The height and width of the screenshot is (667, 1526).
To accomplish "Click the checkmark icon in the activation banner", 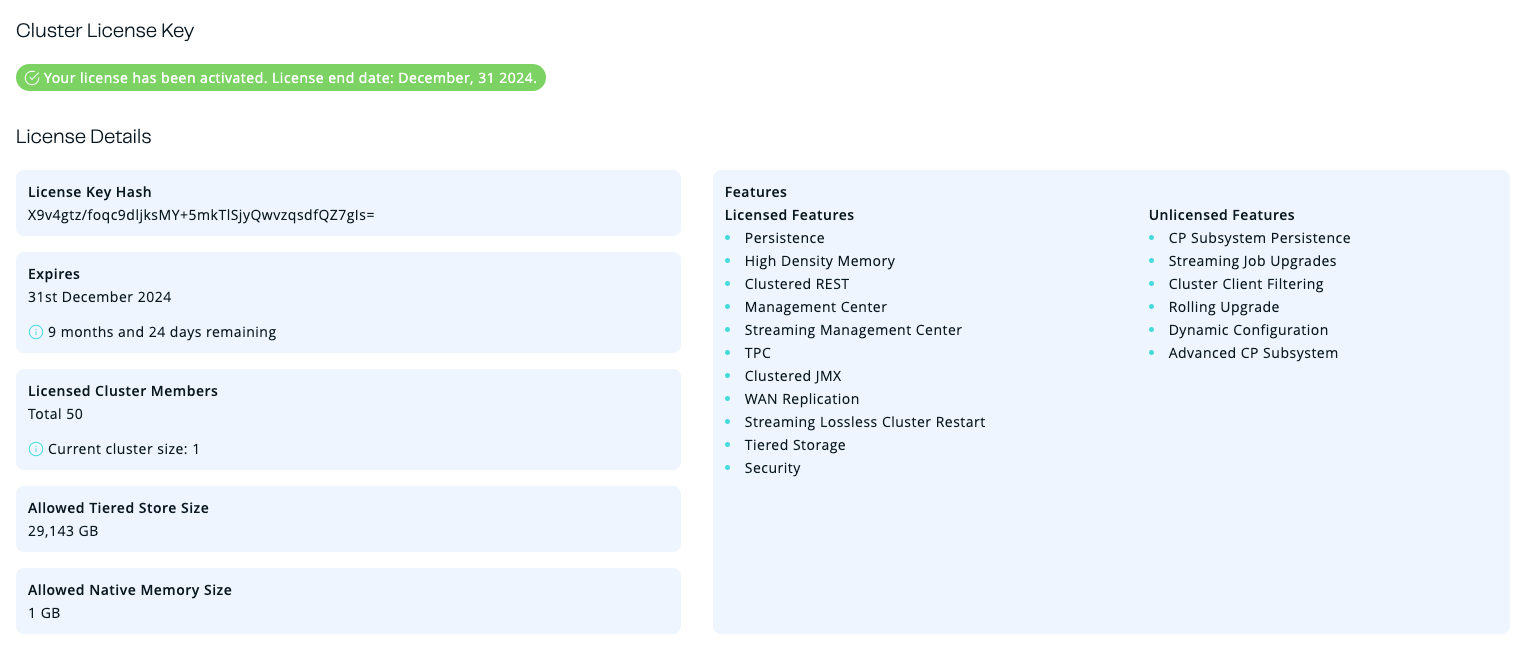I will coord(33,77).
